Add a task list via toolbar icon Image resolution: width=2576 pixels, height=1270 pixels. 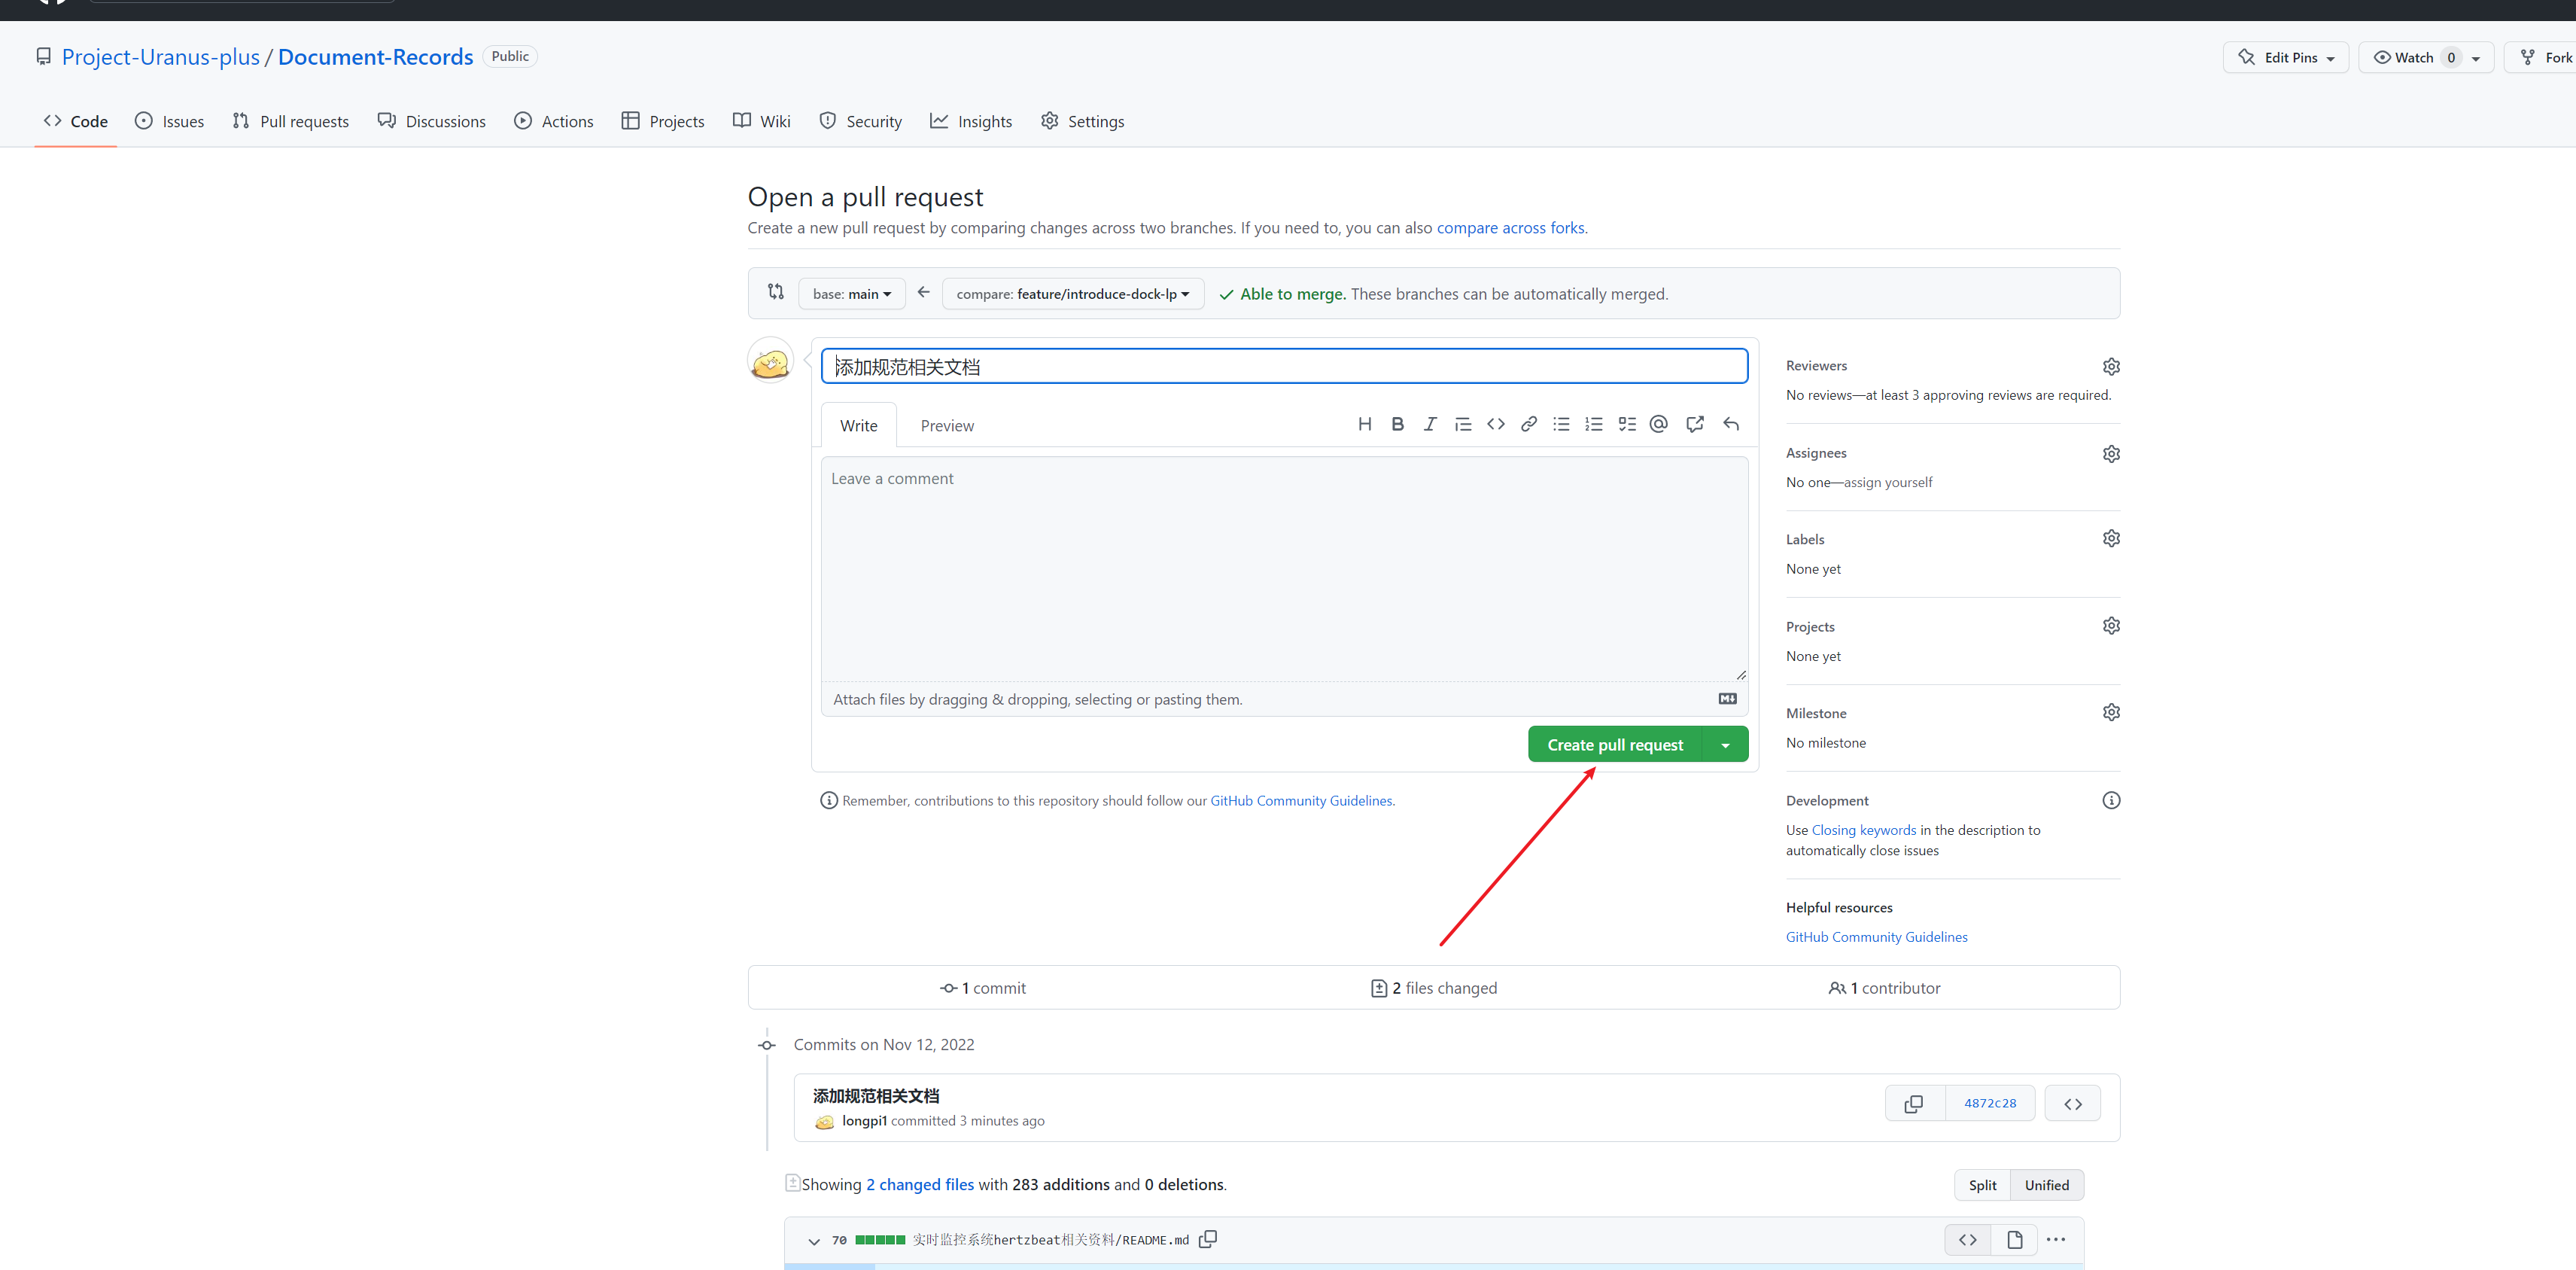pos(1627,424)
